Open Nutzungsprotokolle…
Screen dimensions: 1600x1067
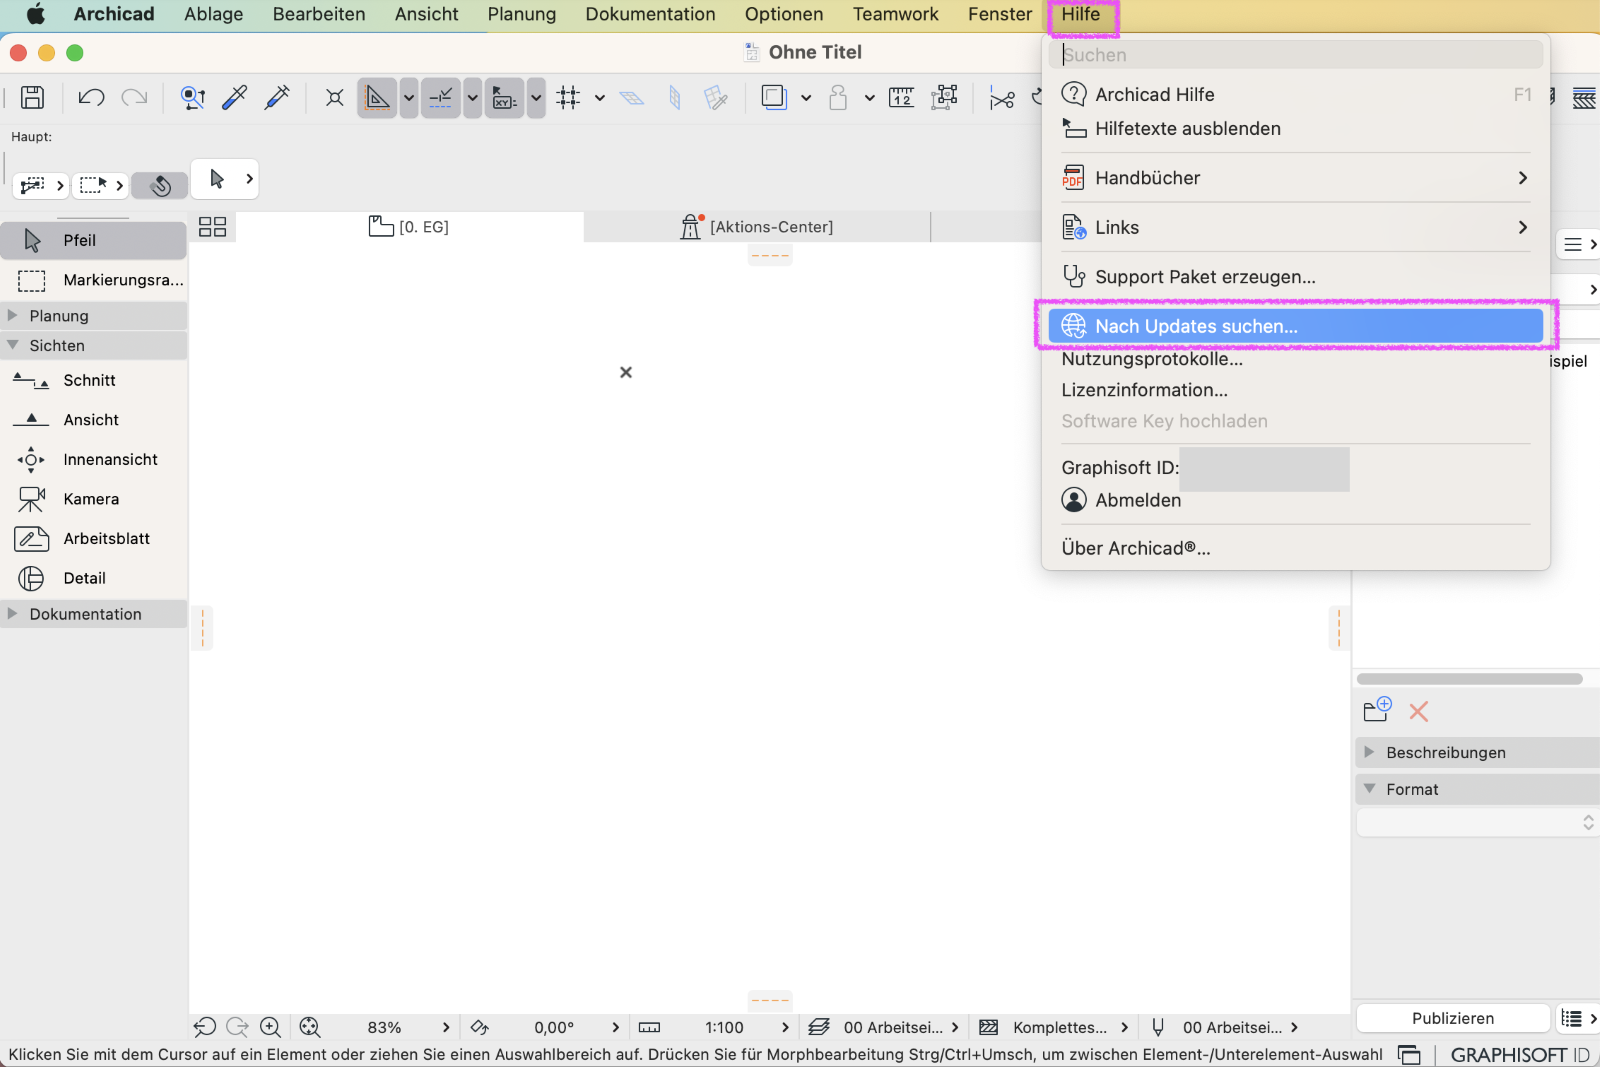(1296, 359)
